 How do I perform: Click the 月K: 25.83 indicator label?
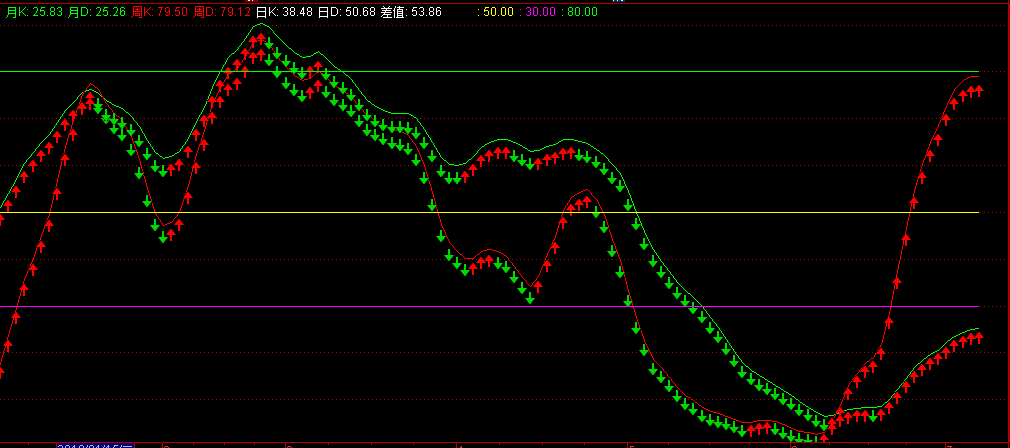tap(33, 12)
